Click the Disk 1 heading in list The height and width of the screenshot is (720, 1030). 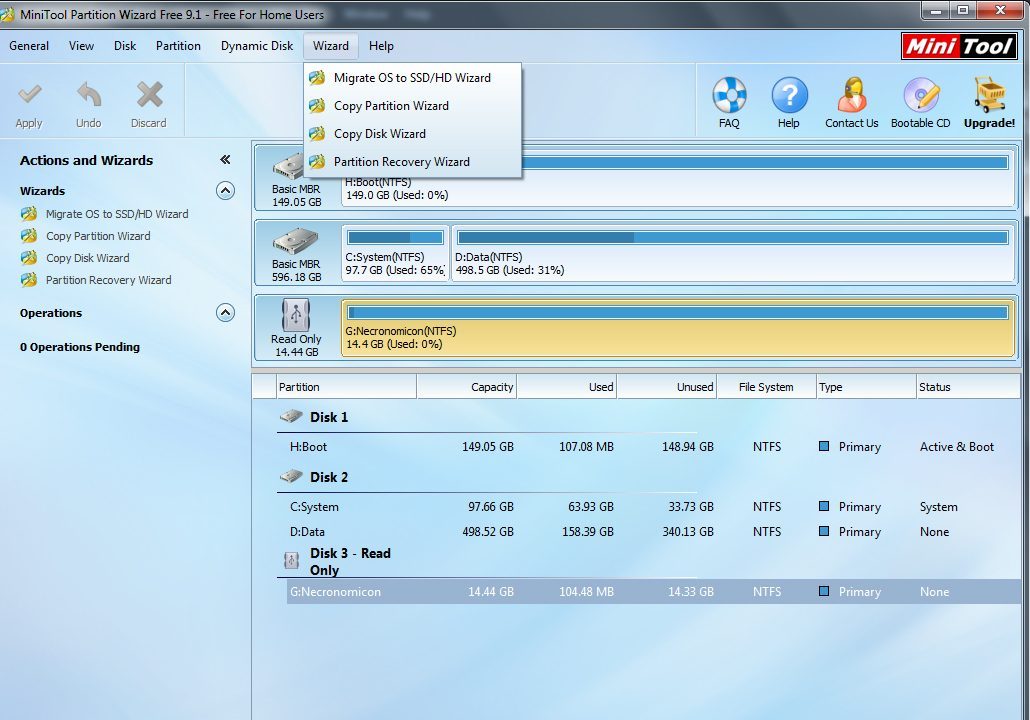pyautogui.click(x=329, y=417)
